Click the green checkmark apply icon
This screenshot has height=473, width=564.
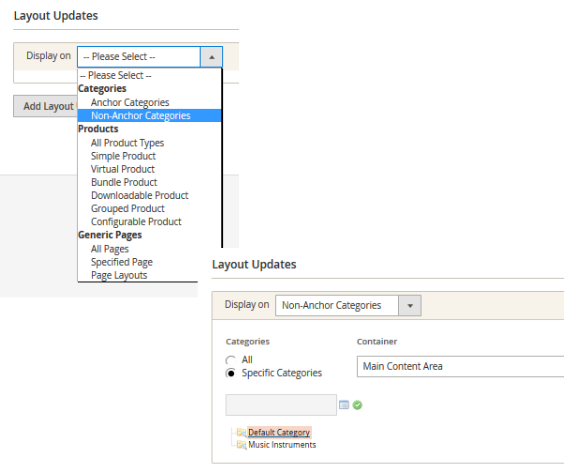[357, 405]
